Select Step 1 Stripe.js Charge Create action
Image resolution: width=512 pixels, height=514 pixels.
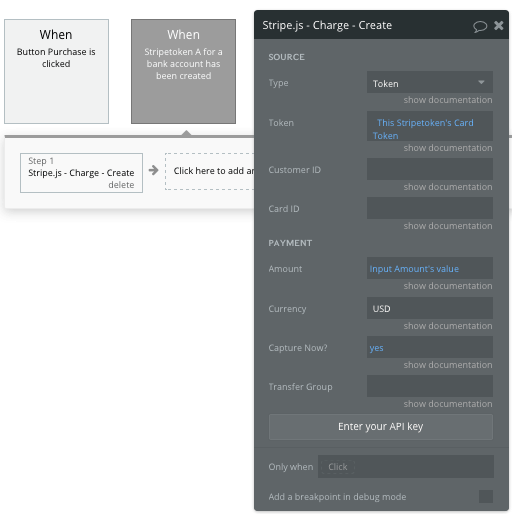[x=81, y=173]
